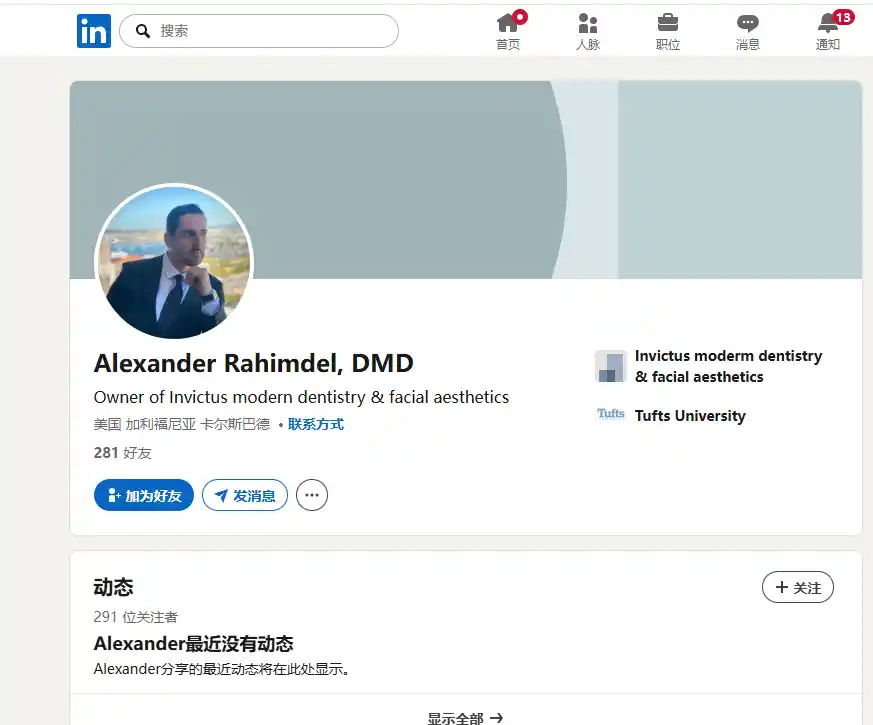
Task: Expand 显示全部 to show all activity
Action: (x=465, y=717)
